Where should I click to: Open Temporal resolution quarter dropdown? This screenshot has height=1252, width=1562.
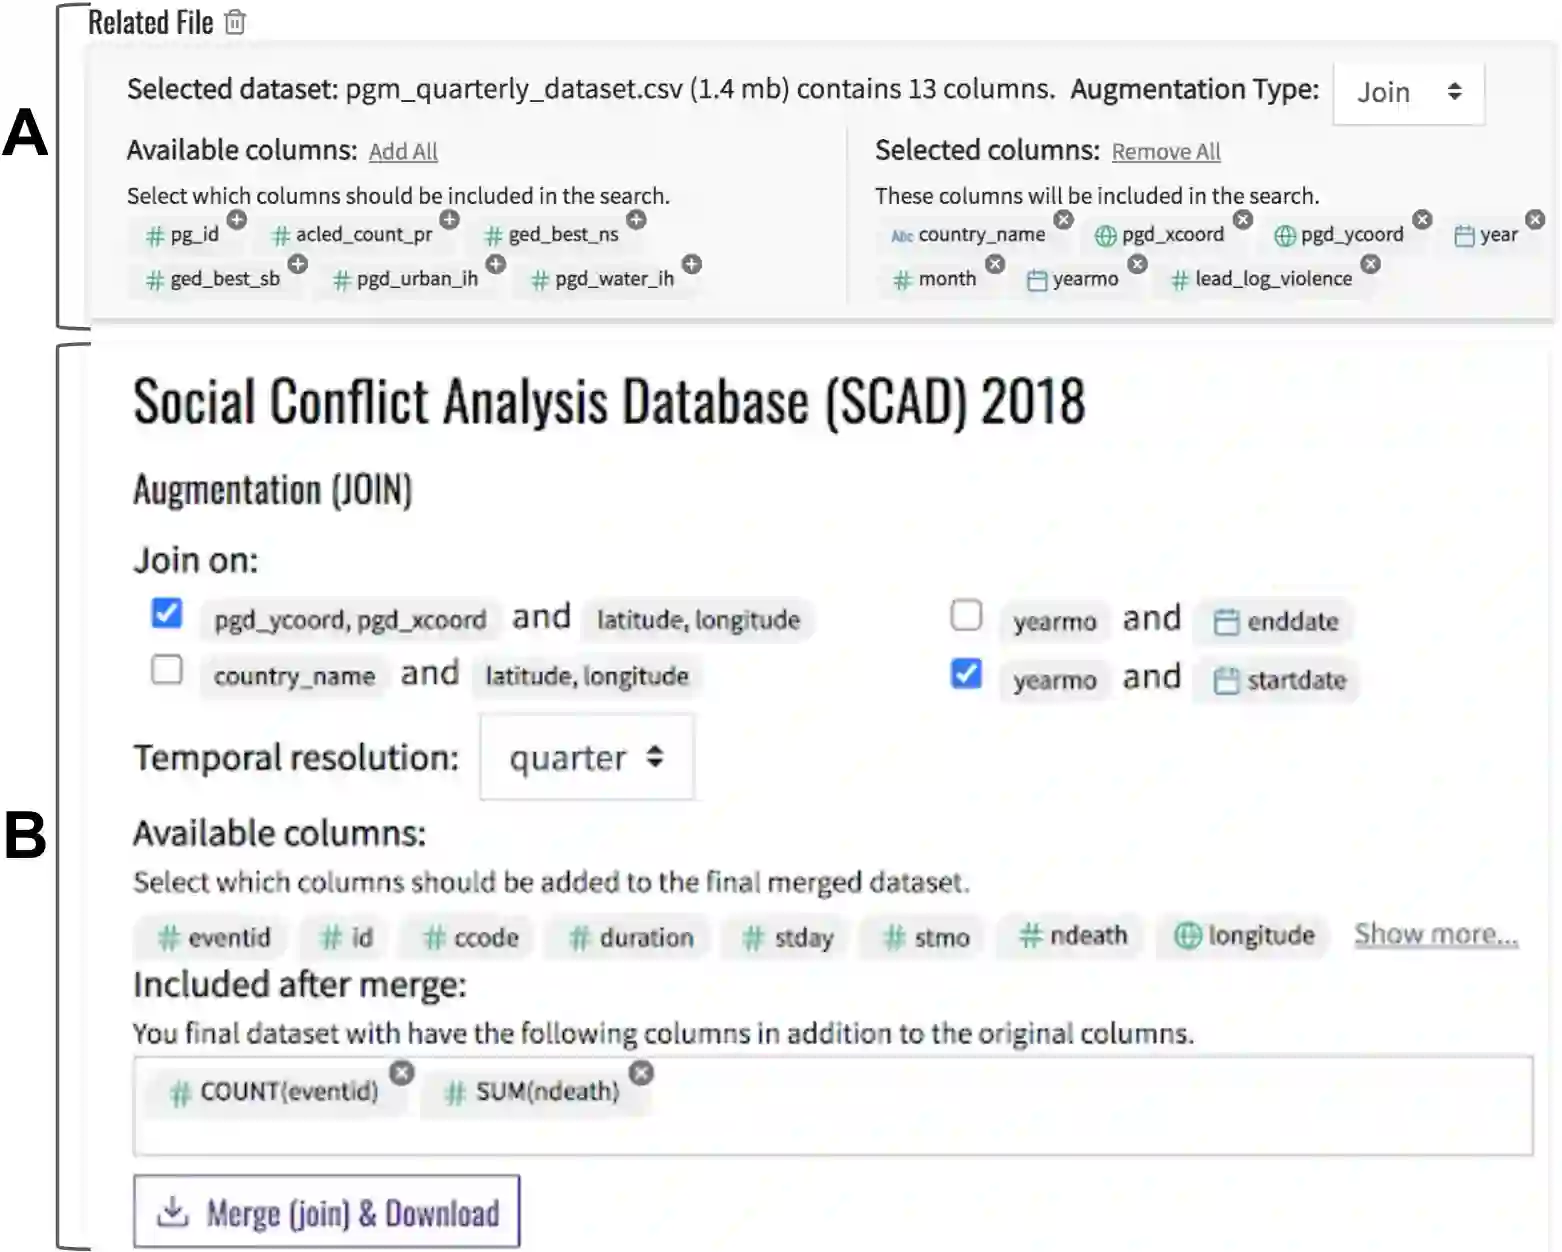(x=586, y=758)
